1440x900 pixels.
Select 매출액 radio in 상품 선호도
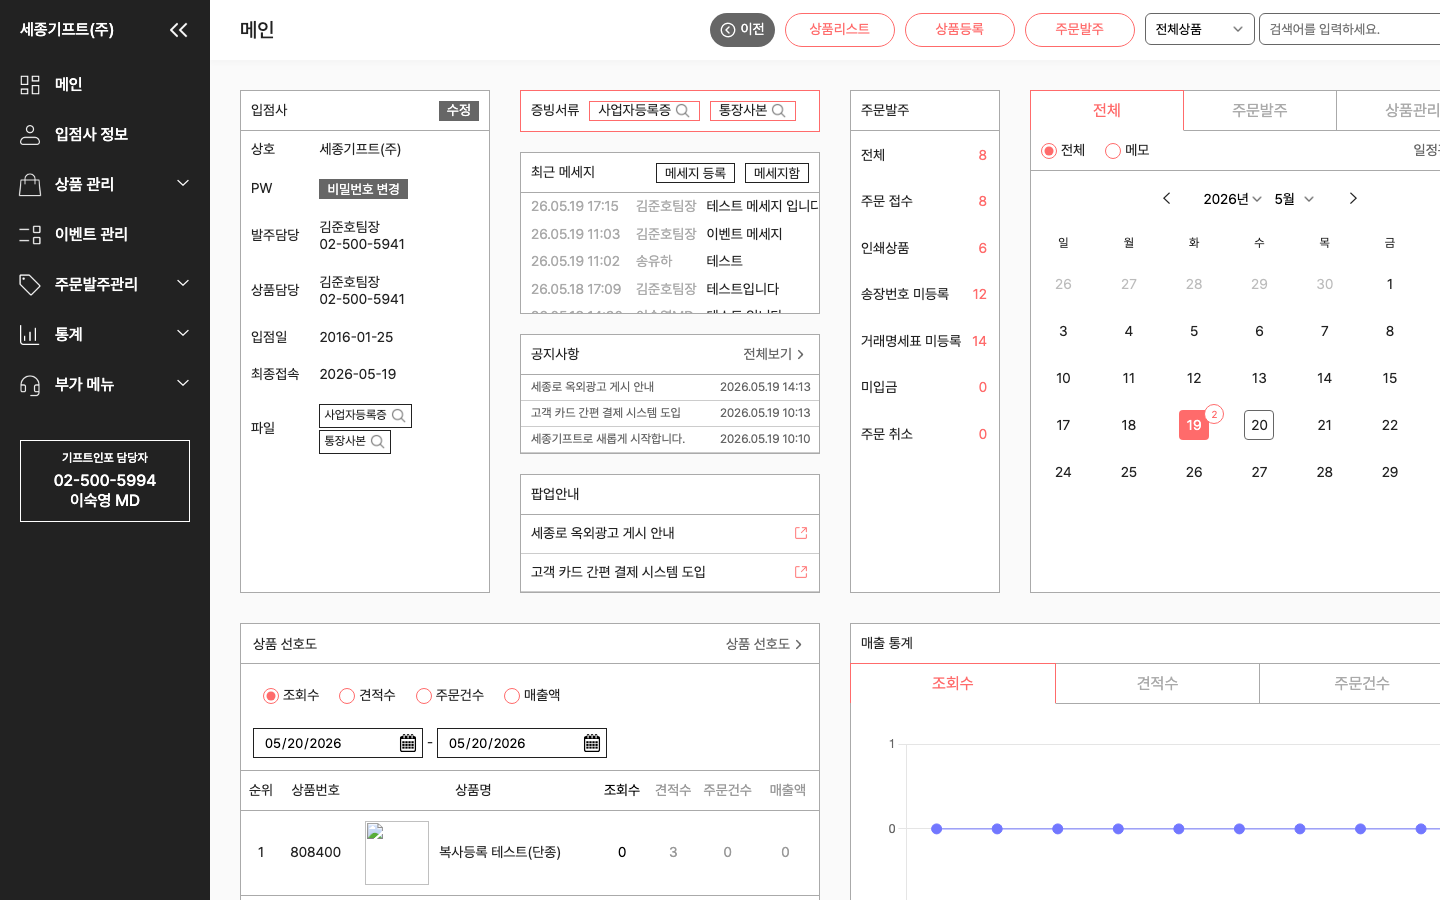pos(512,696)
